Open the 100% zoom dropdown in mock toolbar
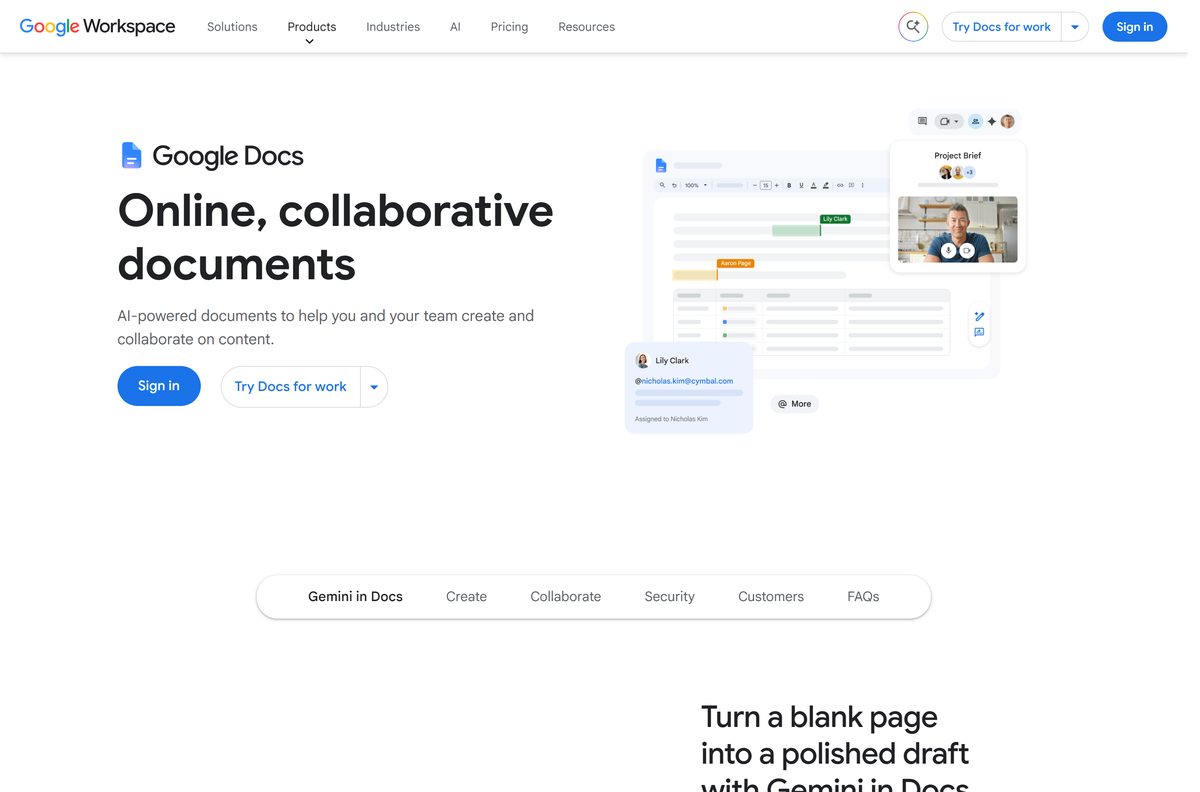The width and height of the screenshot is (1200, 792). pyautogui.click(x=695, y=185)
